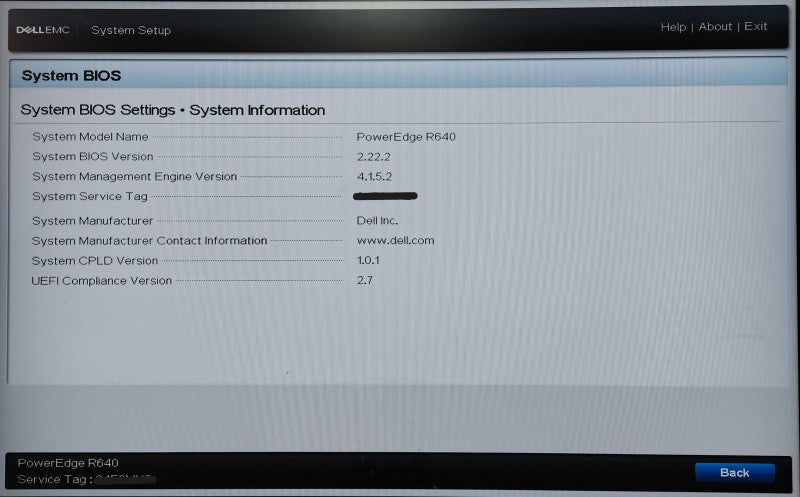Click the System Setup title

pos(131,30)
